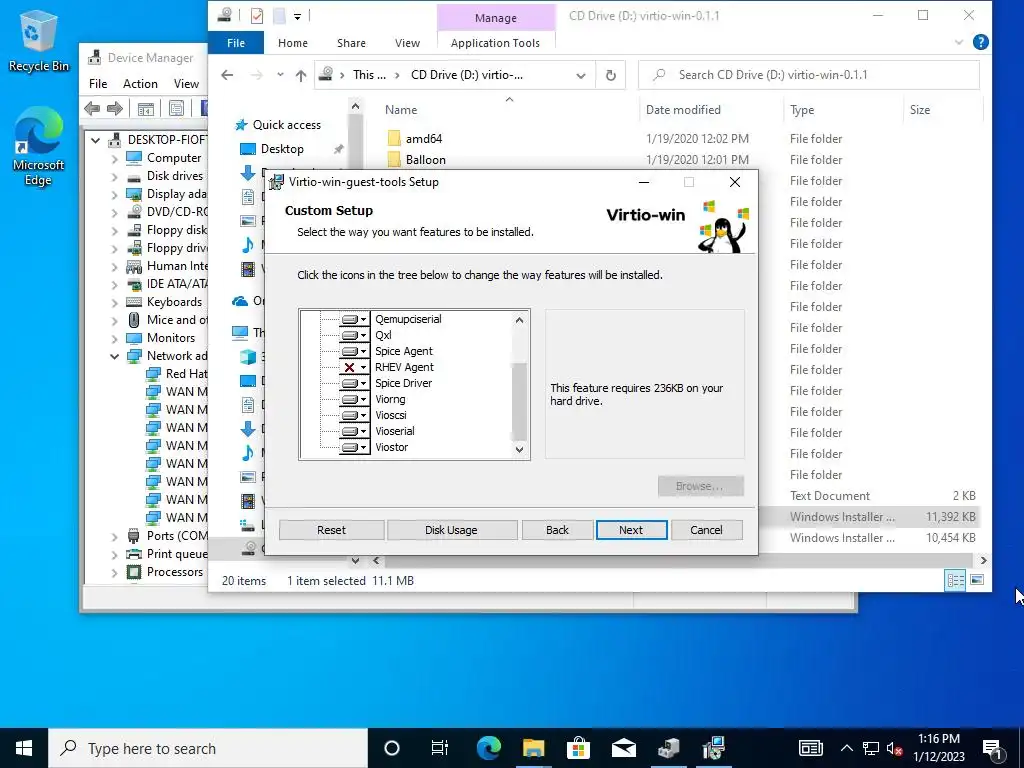Screen dimensions: 1024x768
Task: Open the Viorng feature install dropdown
Action: 354,399
